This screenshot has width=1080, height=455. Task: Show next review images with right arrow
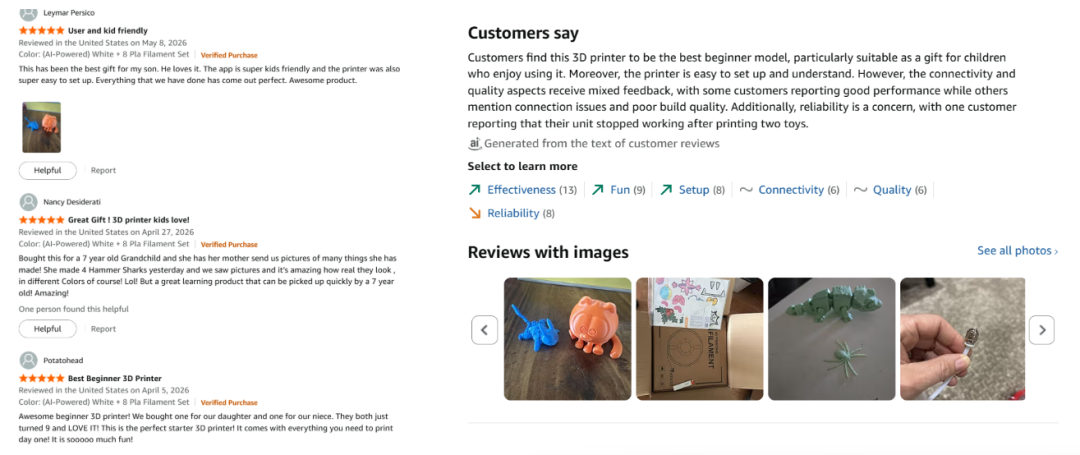[x=1041, y=330]
